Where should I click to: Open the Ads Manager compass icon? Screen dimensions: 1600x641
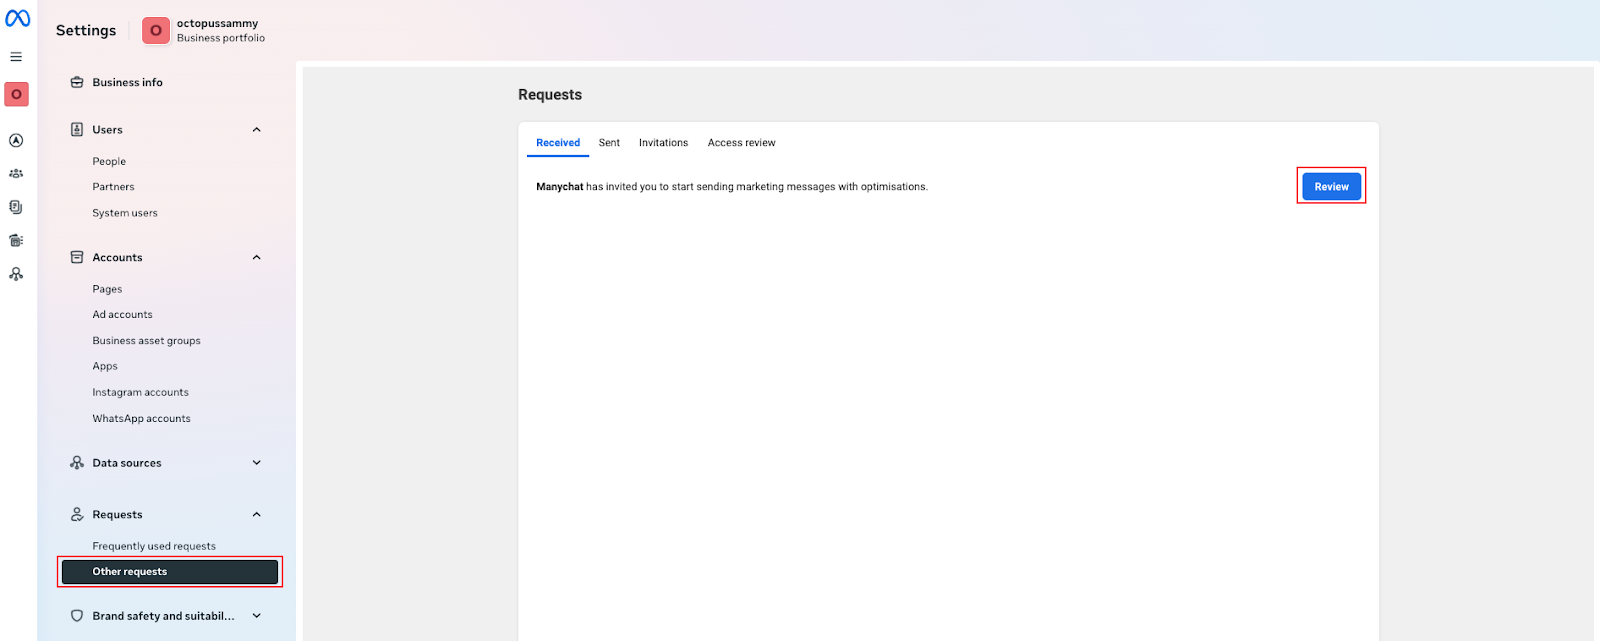pos(16,141)
